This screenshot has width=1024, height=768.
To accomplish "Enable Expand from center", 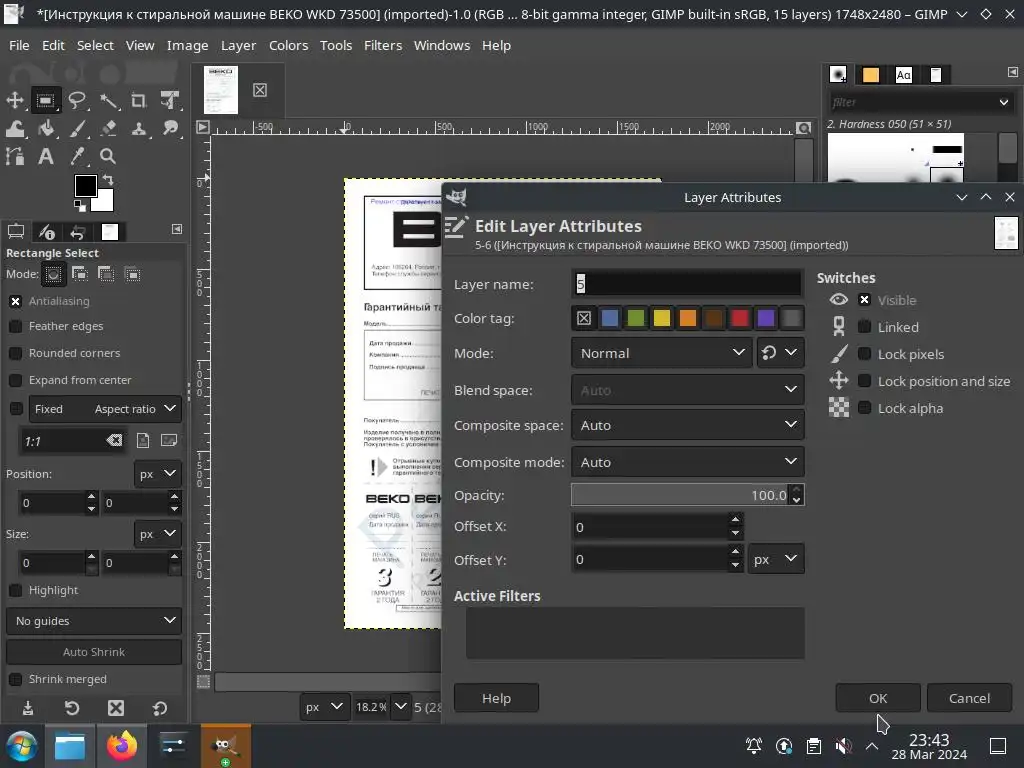I will [16, 379].
